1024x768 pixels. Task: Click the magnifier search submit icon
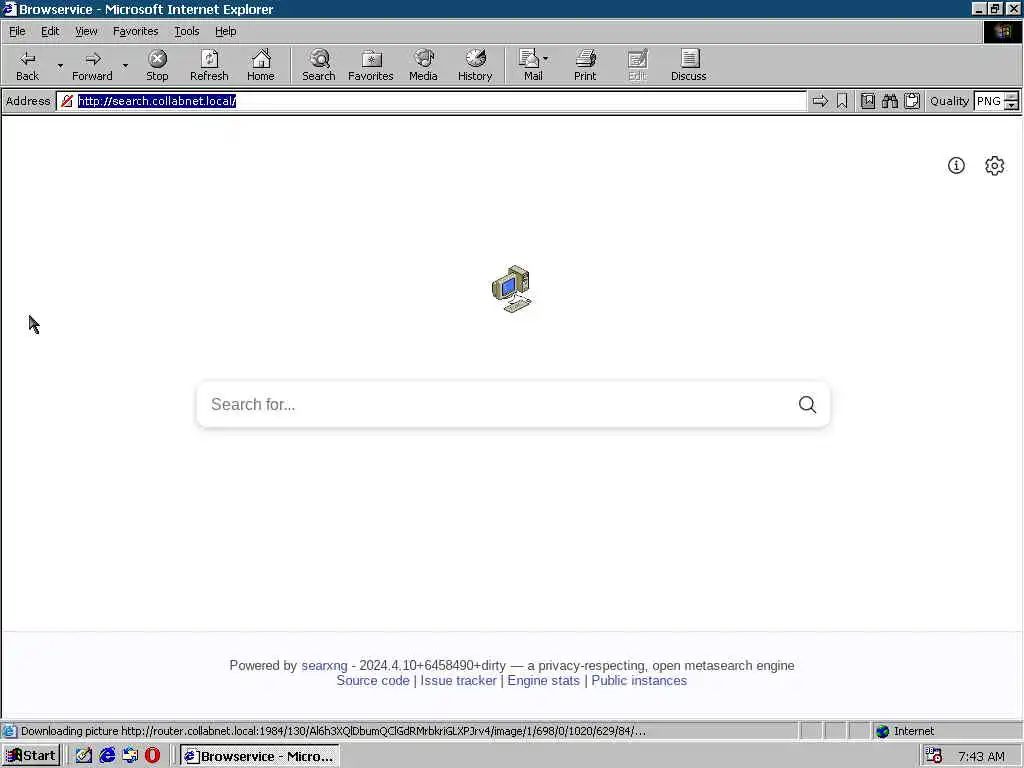(x=807, y=404)
